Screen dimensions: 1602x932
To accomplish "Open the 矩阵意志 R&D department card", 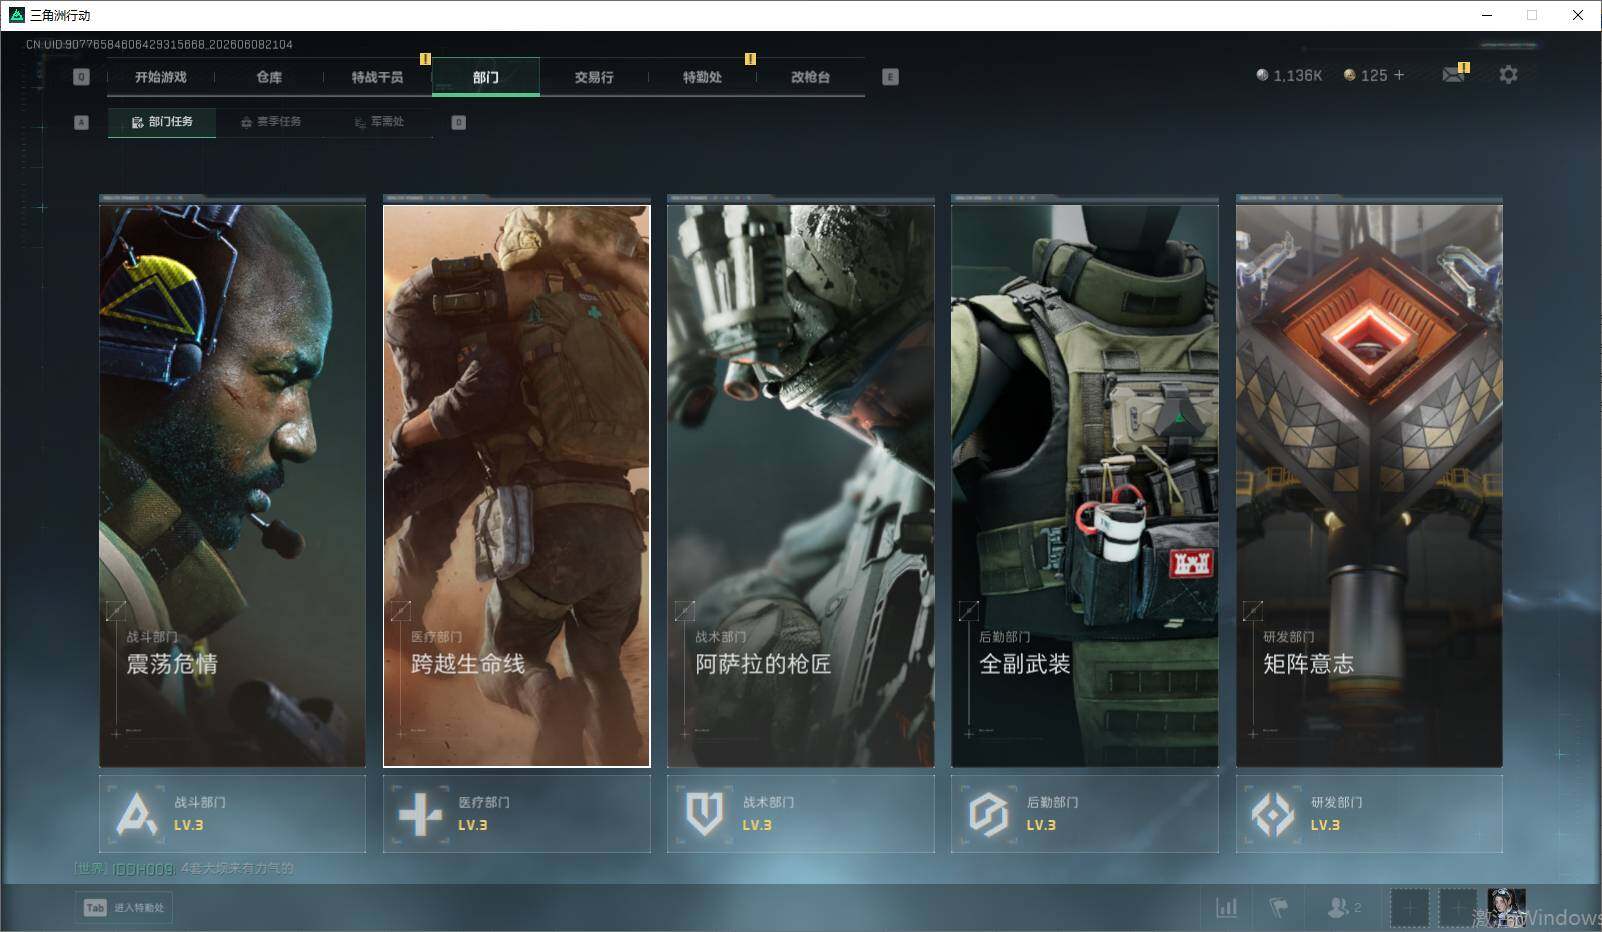I will pyautogui.click(x=1369, y=485).
